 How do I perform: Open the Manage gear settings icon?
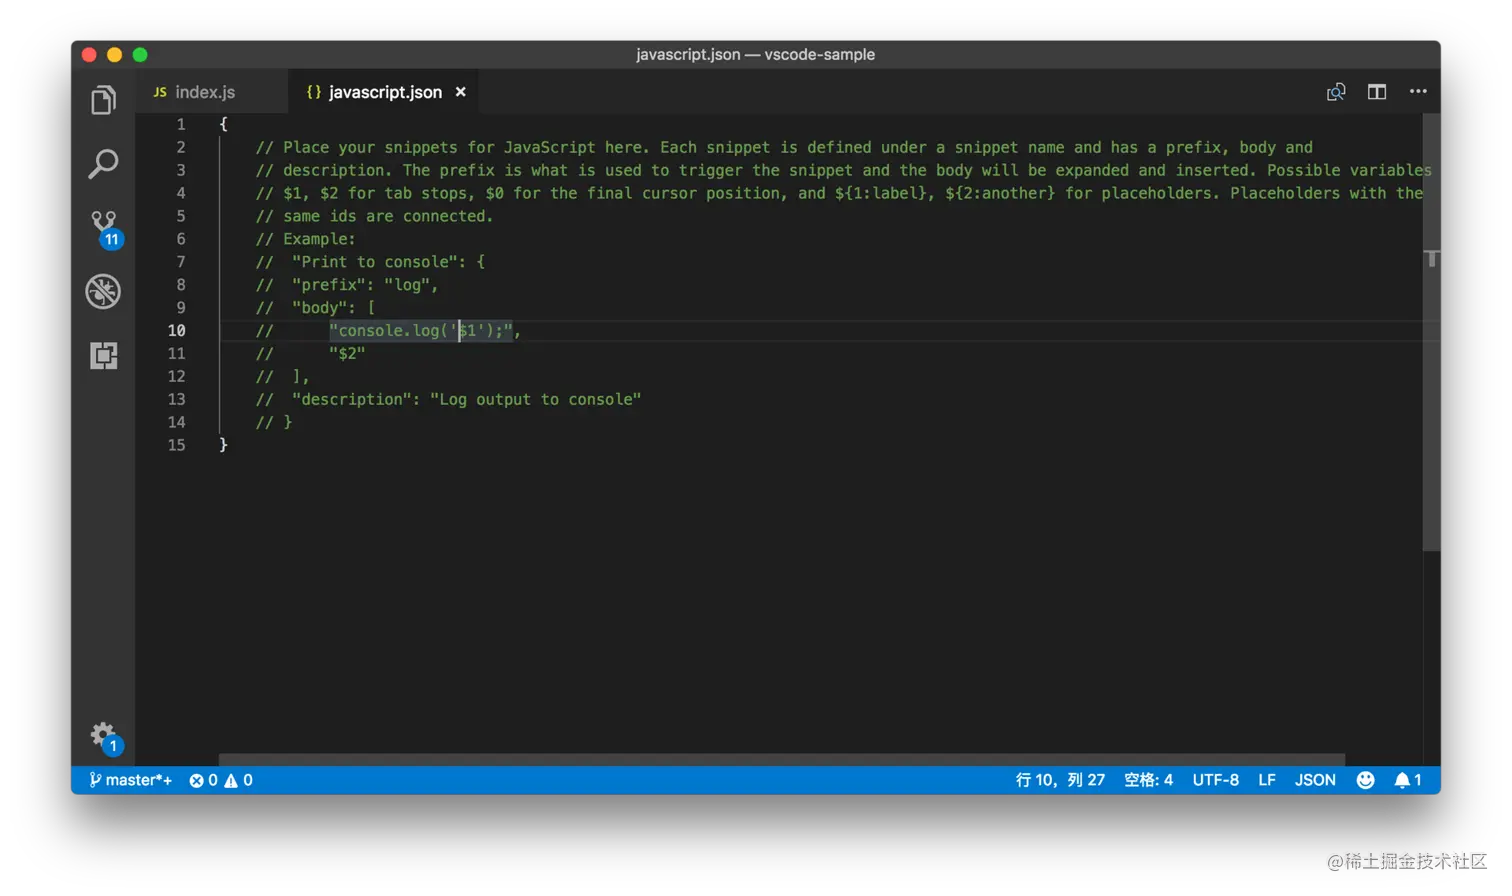click(x=104, y=737)
